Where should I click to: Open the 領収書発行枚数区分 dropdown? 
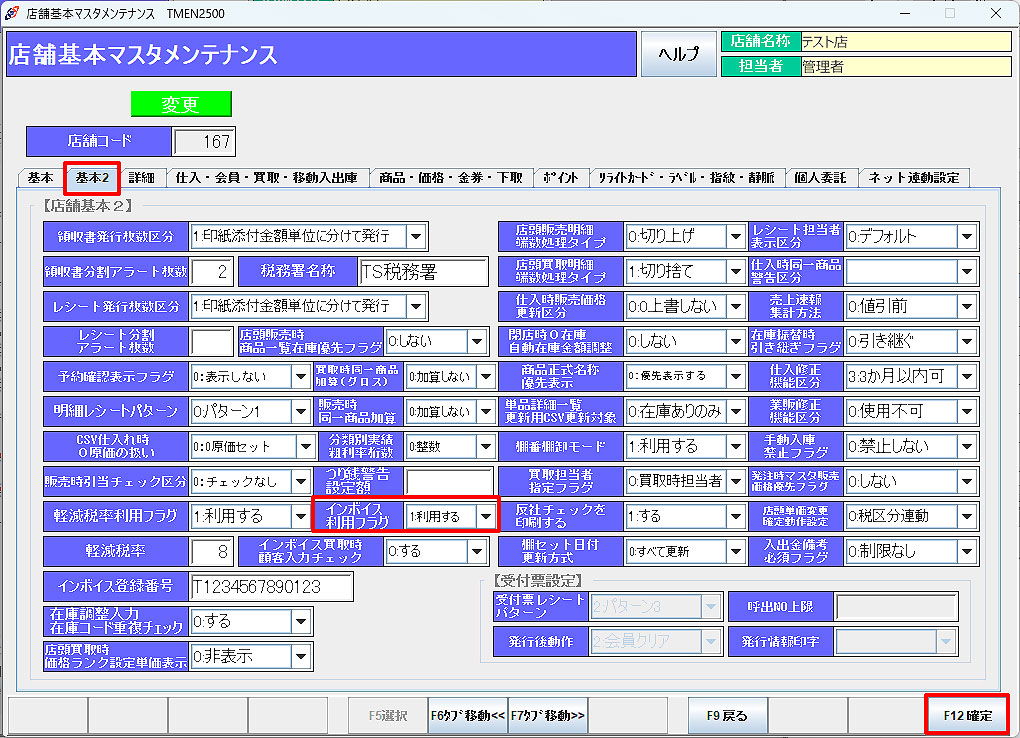416,237
